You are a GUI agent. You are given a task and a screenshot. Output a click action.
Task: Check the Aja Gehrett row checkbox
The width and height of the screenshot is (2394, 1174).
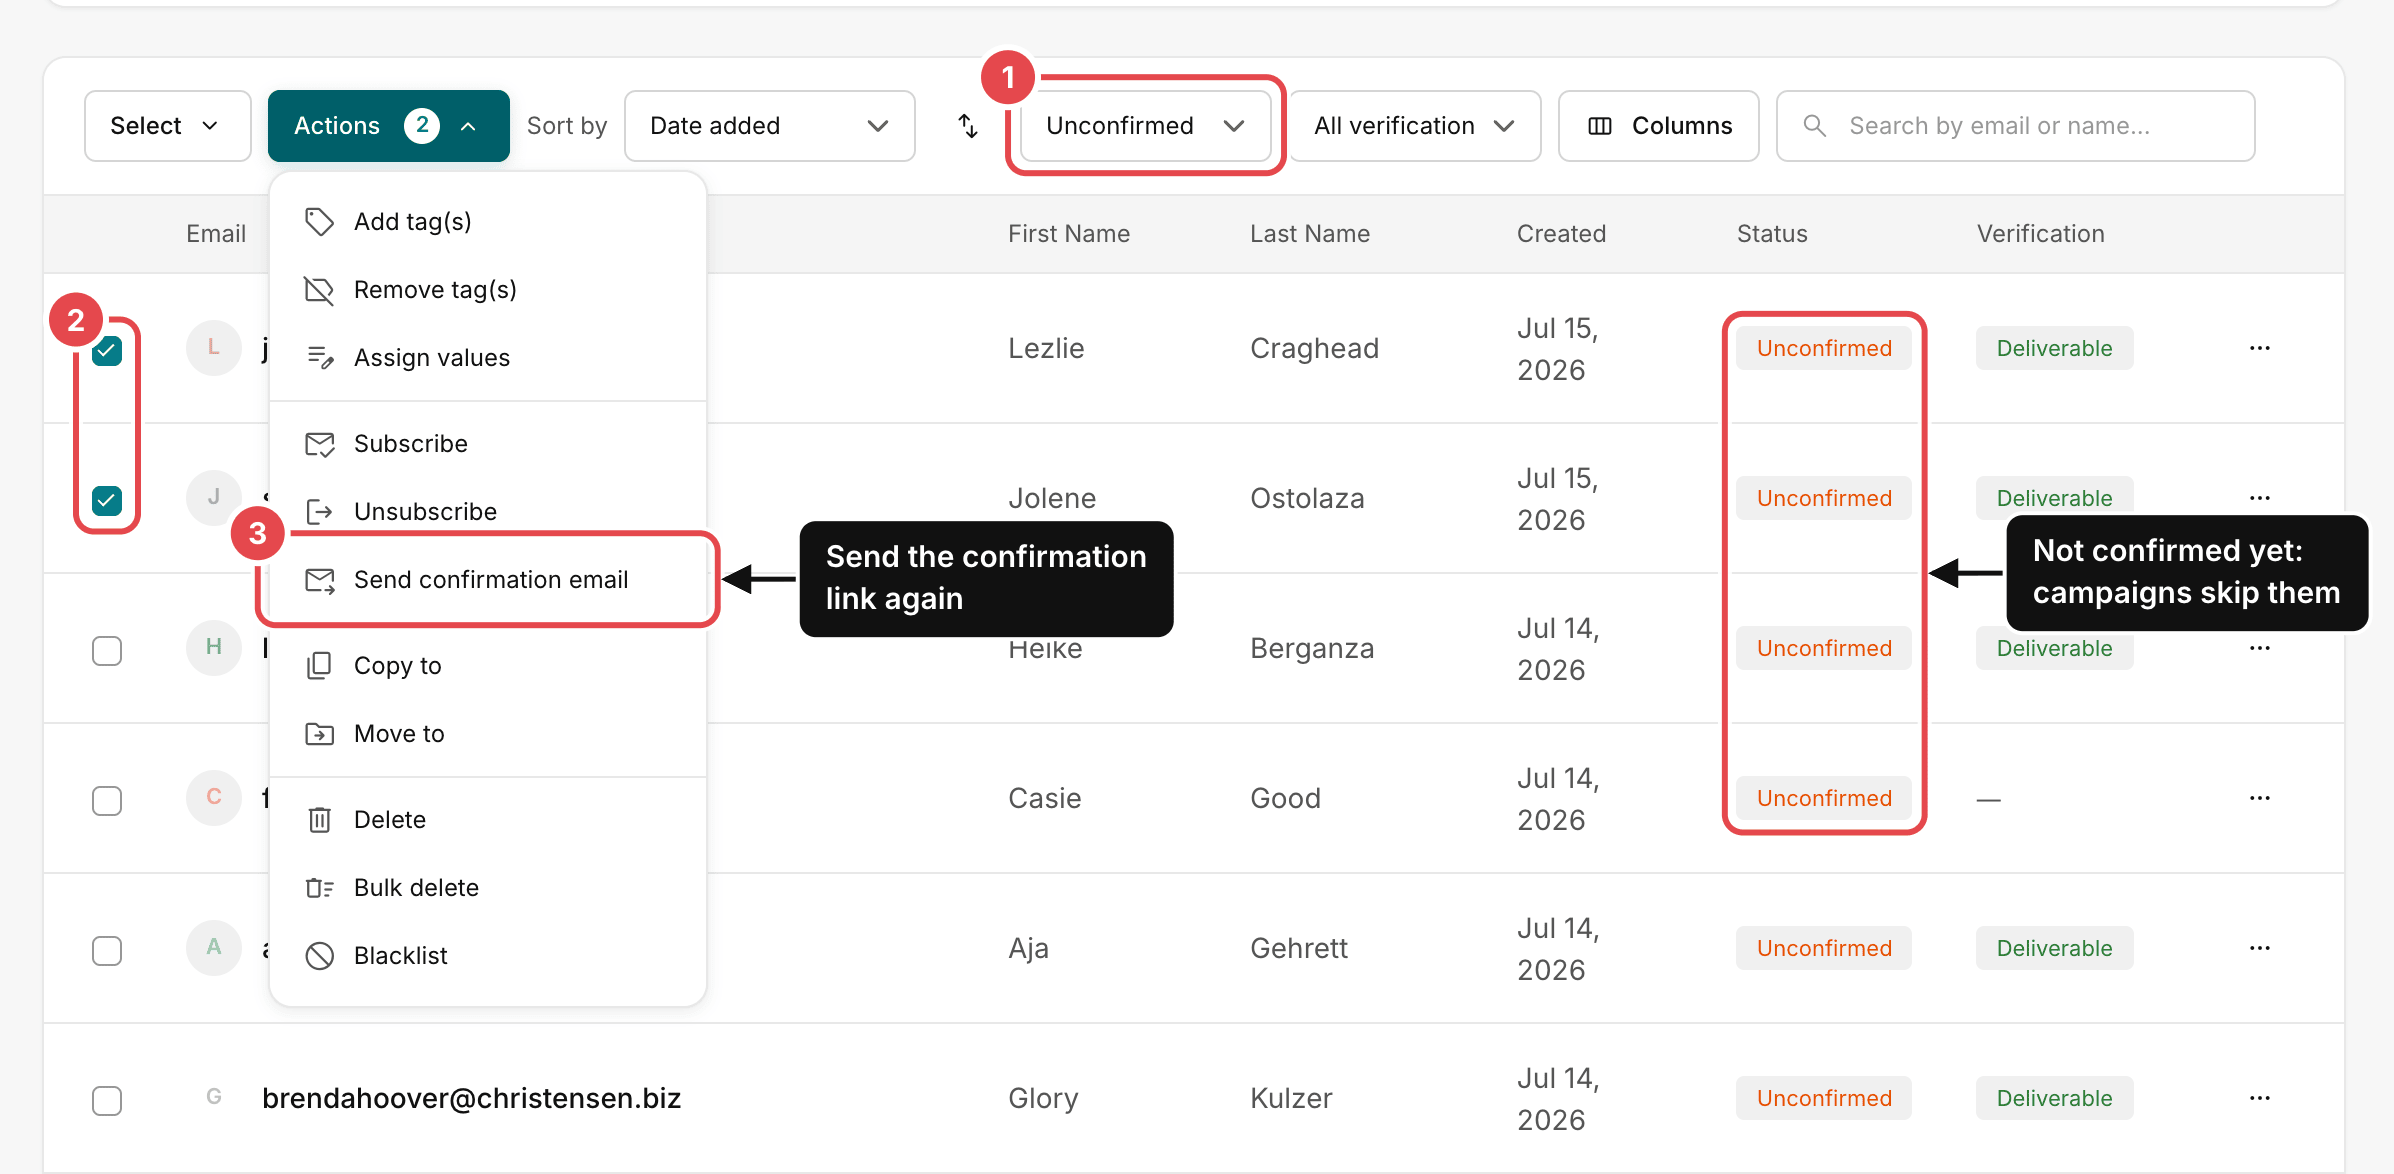click(x=107, y=951)
